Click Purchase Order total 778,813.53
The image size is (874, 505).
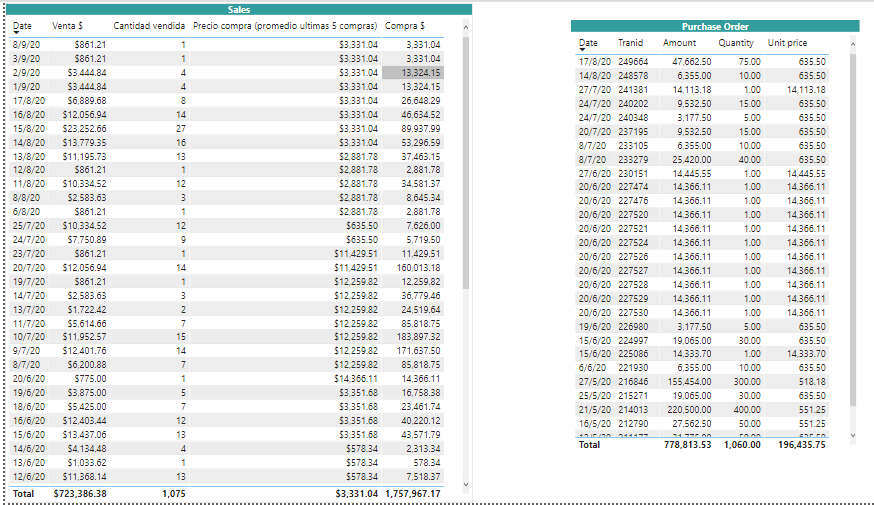tap(687, 444)
